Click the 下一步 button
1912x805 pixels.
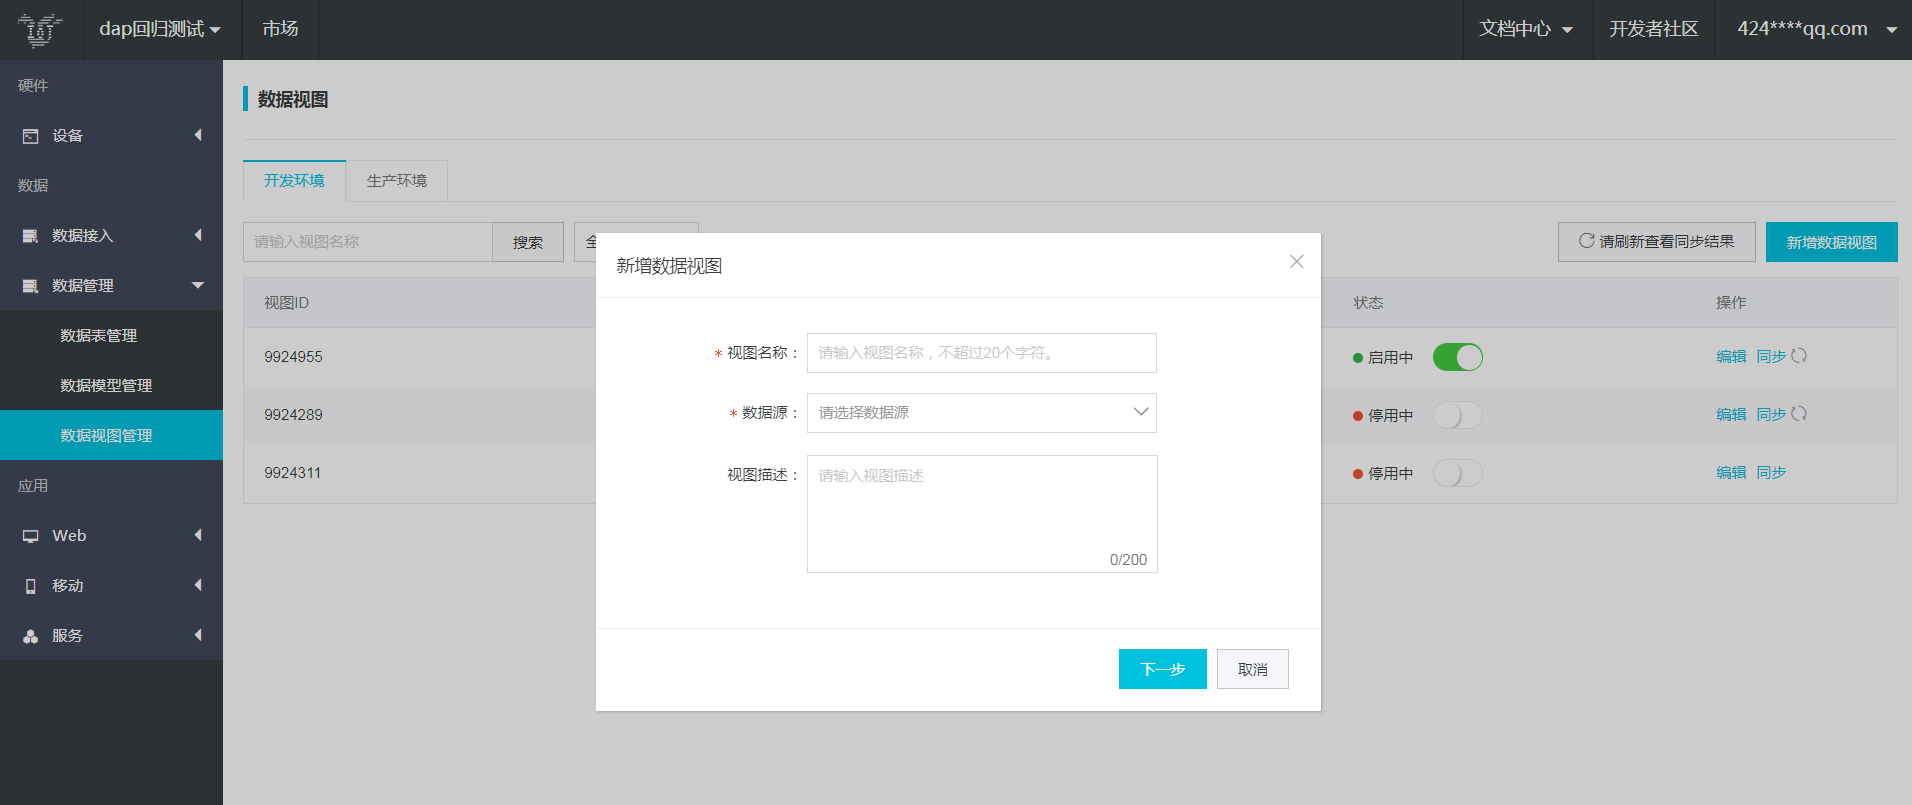(x=1163, y=669)
